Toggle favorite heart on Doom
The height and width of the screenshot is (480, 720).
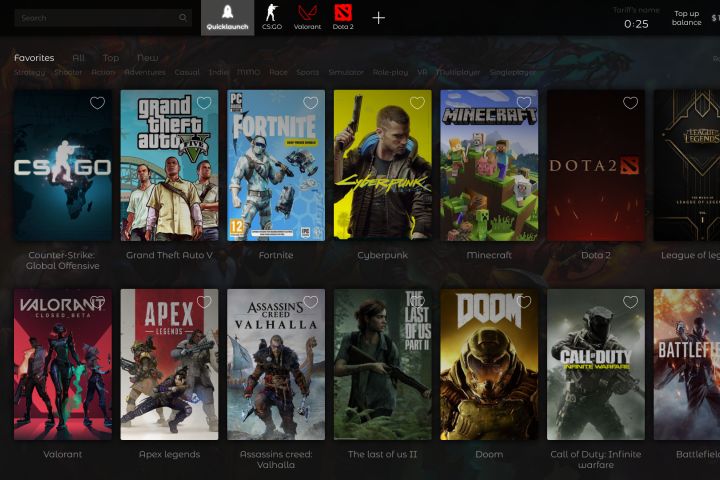click(523, 302)
